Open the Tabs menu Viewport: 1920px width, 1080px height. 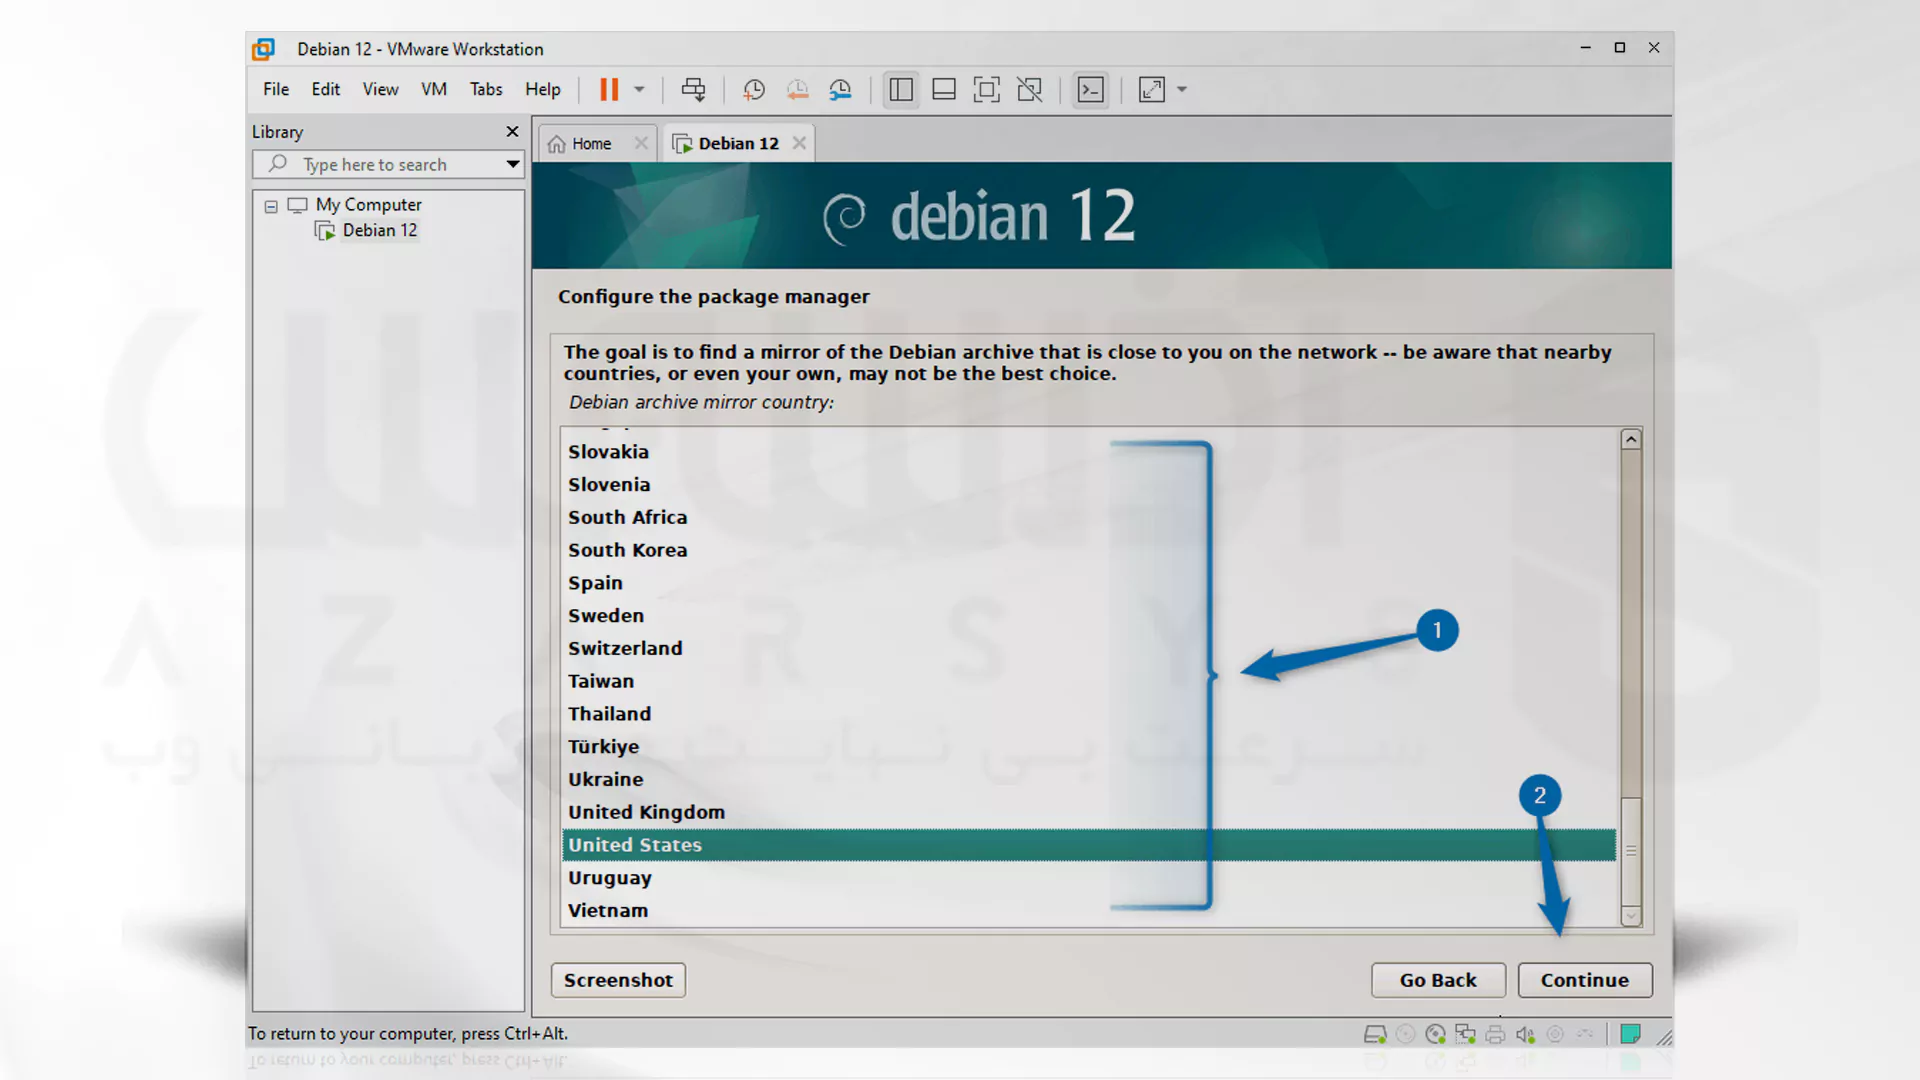coord(486,89)
